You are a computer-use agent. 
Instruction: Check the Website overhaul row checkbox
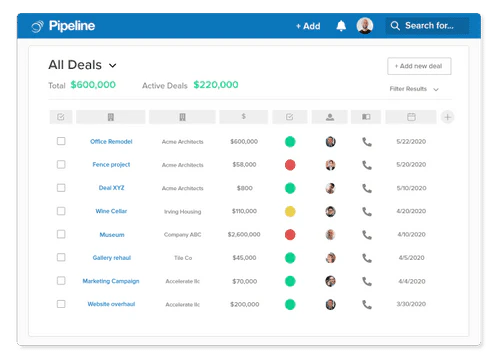coord(61,304)
